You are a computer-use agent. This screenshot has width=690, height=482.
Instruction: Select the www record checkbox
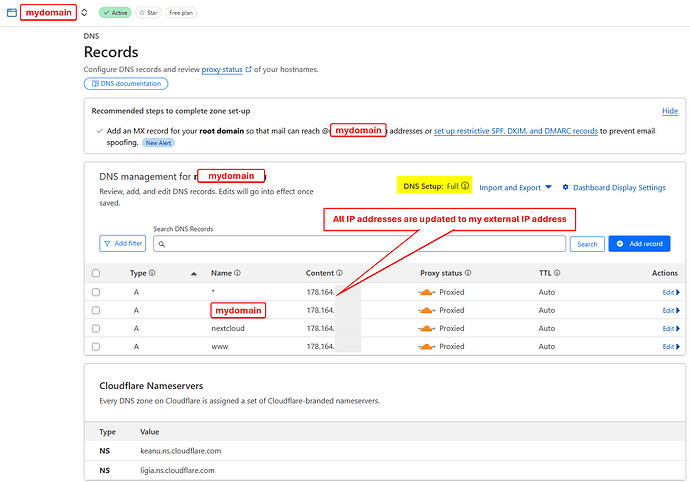click(x=96, y=347)
